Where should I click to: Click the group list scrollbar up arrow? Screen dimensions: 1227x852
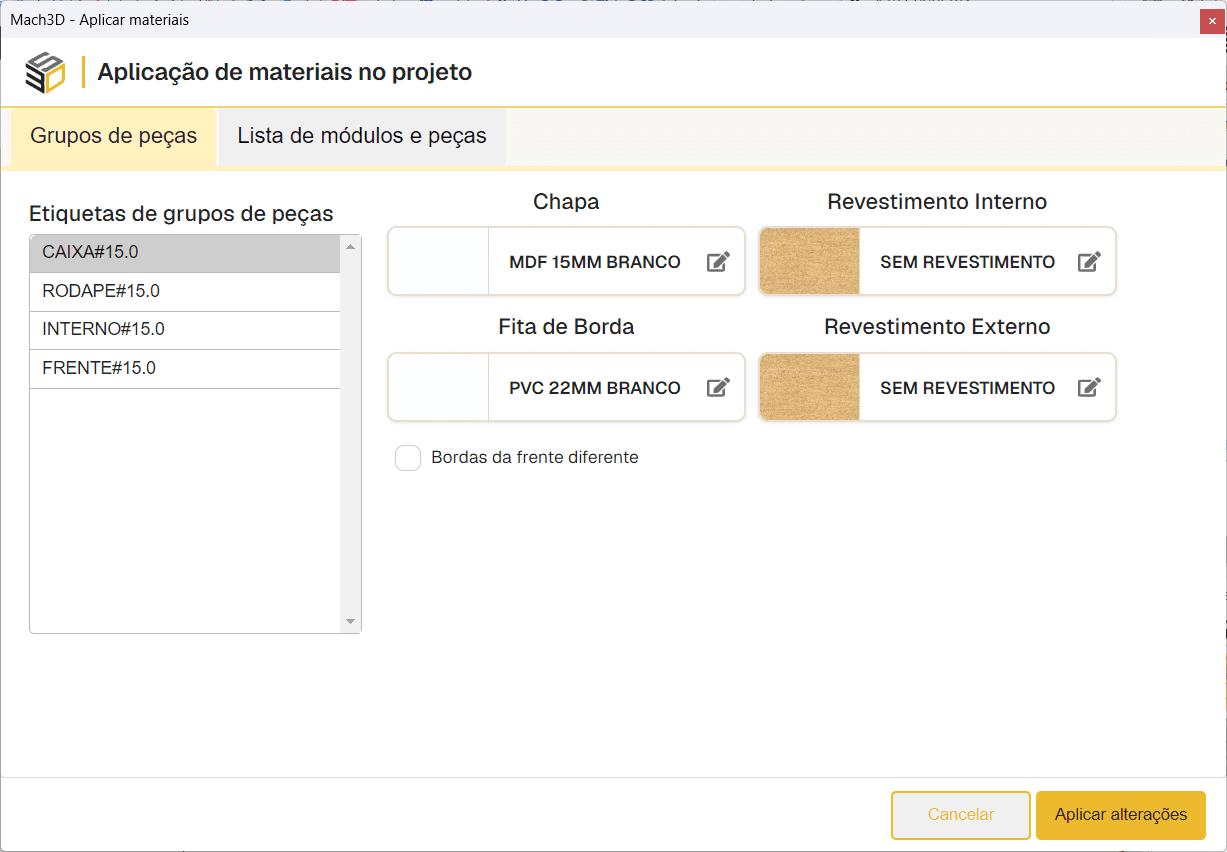[x=350, y=246]
